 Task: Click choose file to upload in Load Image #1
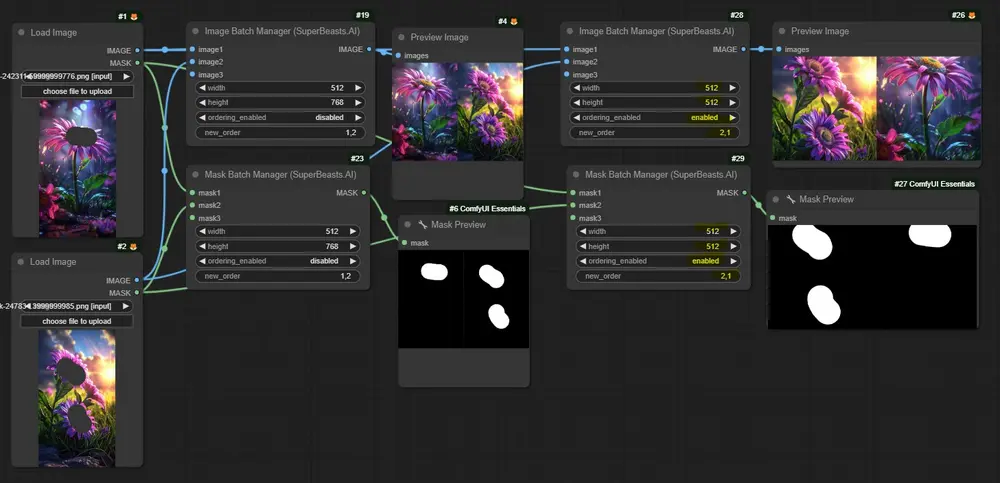click(77, 91)
